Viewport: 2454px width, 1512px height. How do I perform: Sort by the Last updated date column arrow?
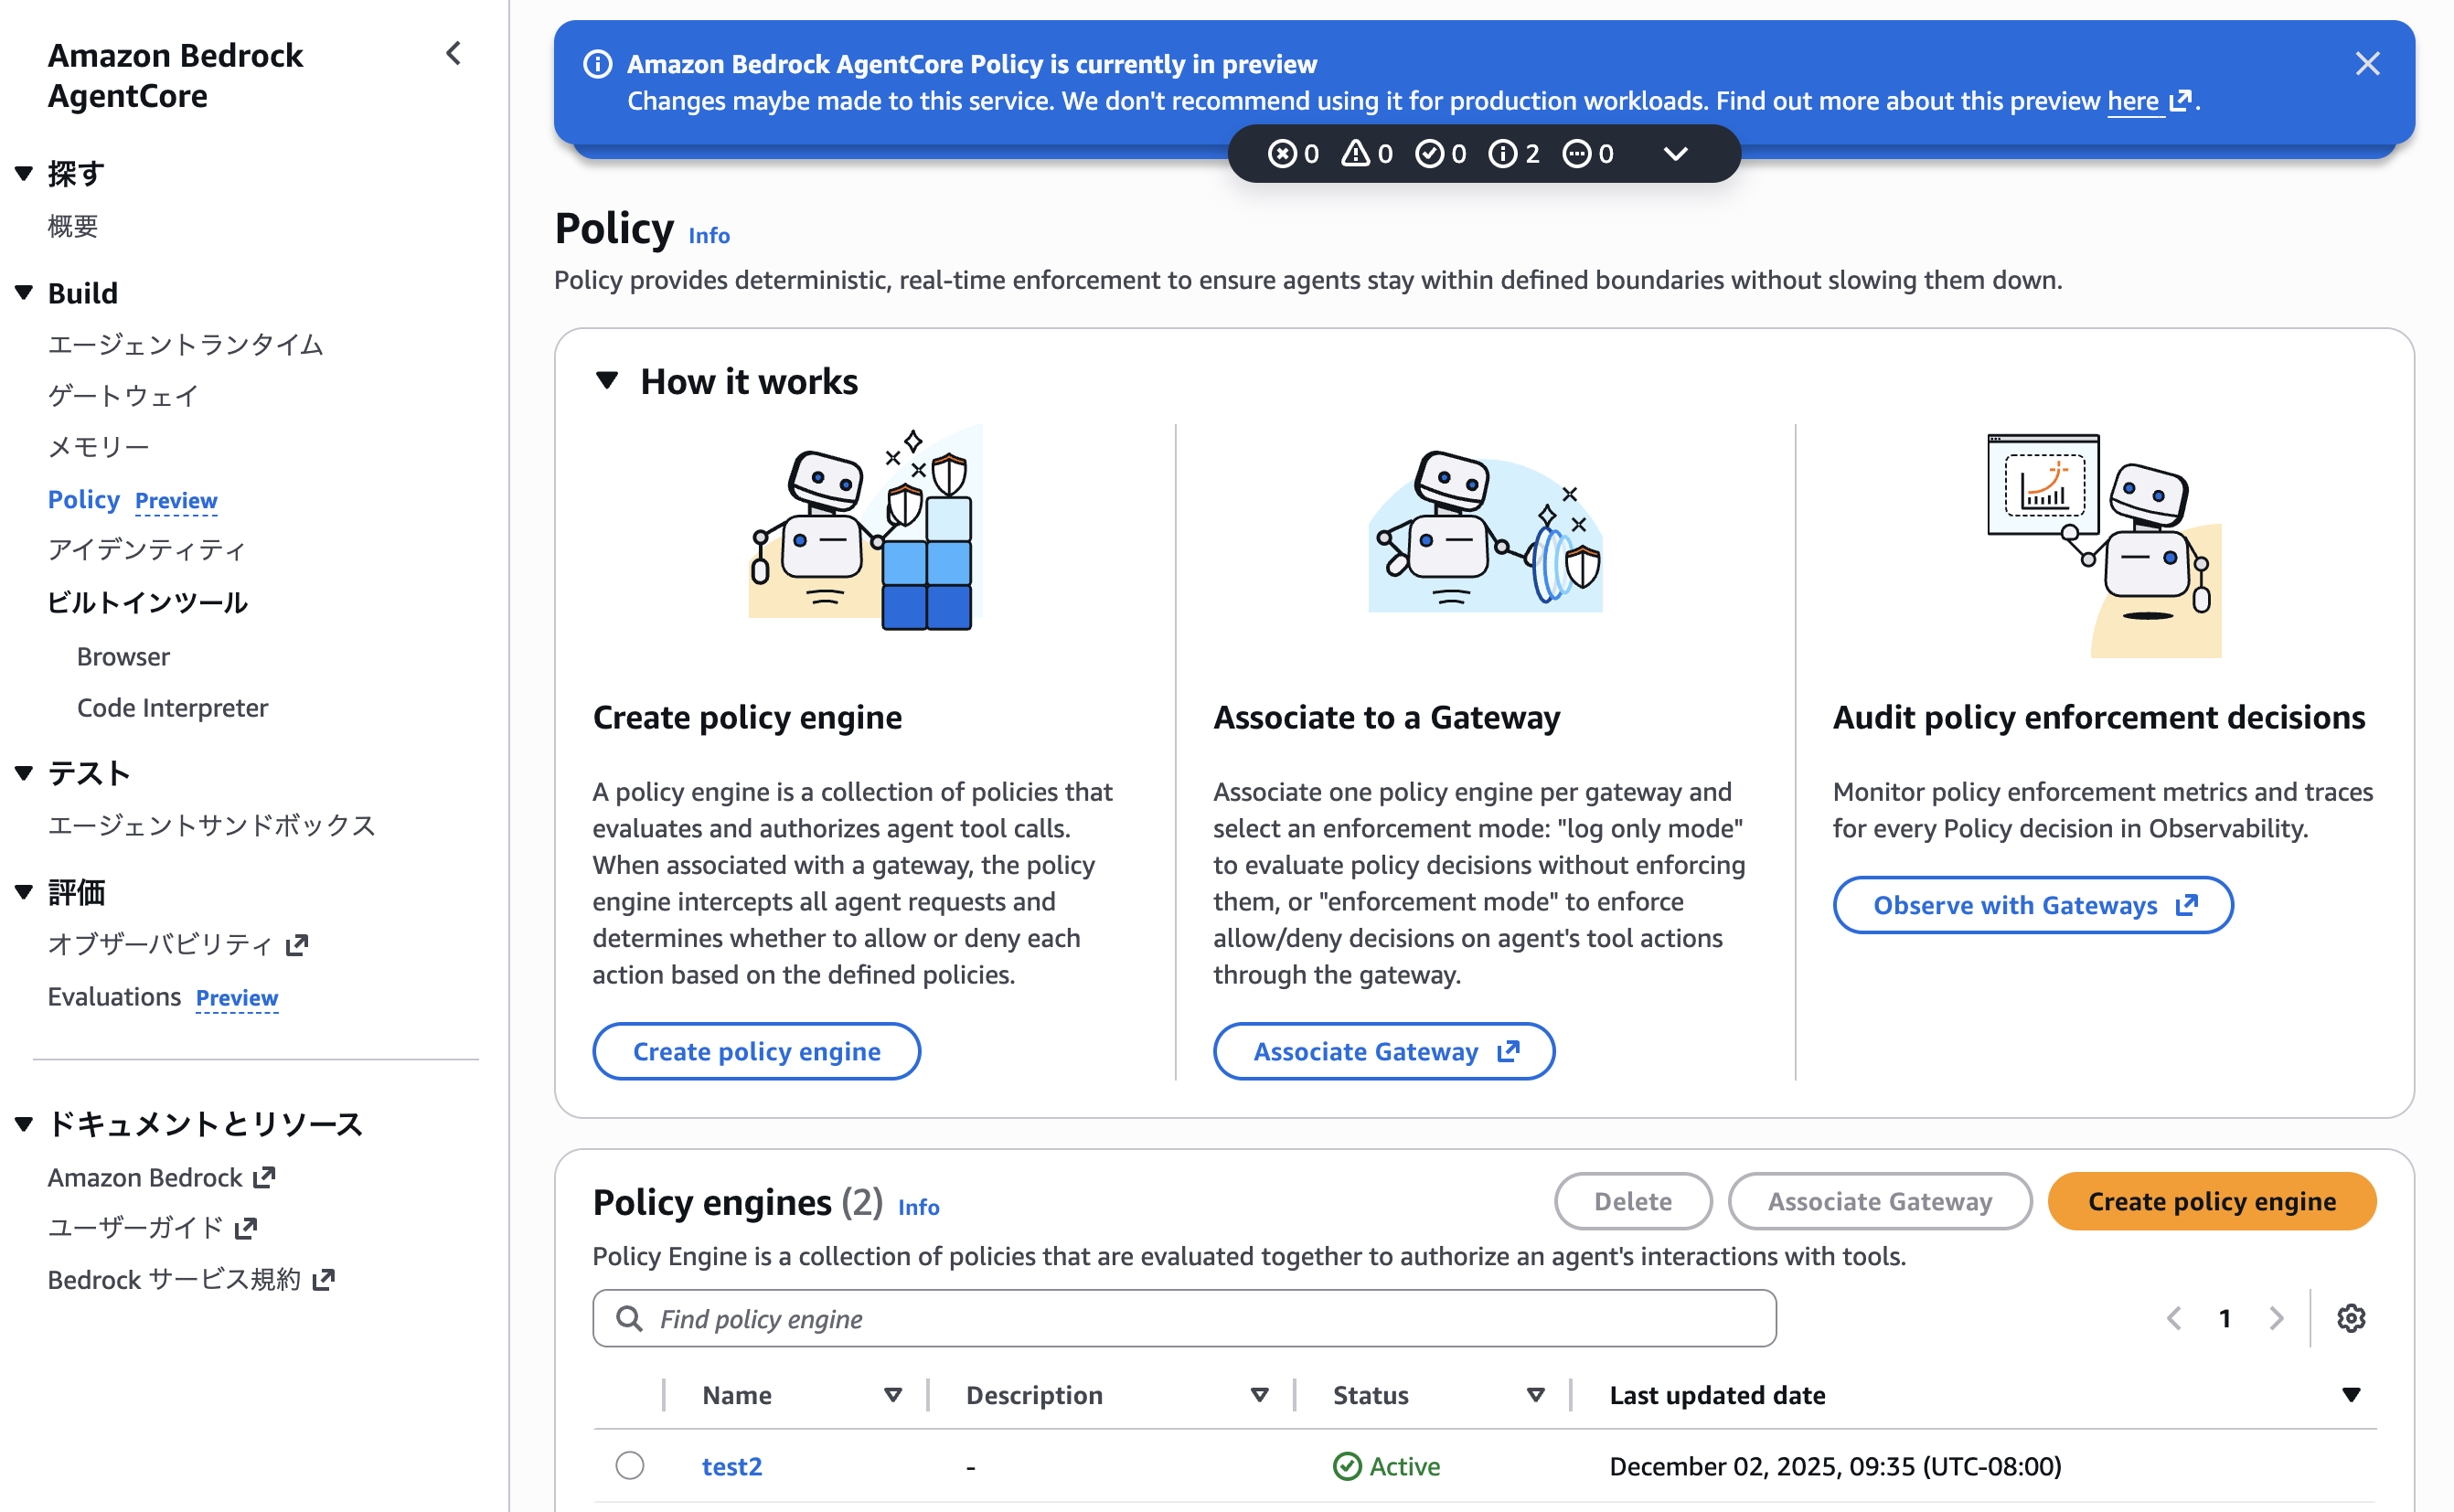point(2350,1394)
